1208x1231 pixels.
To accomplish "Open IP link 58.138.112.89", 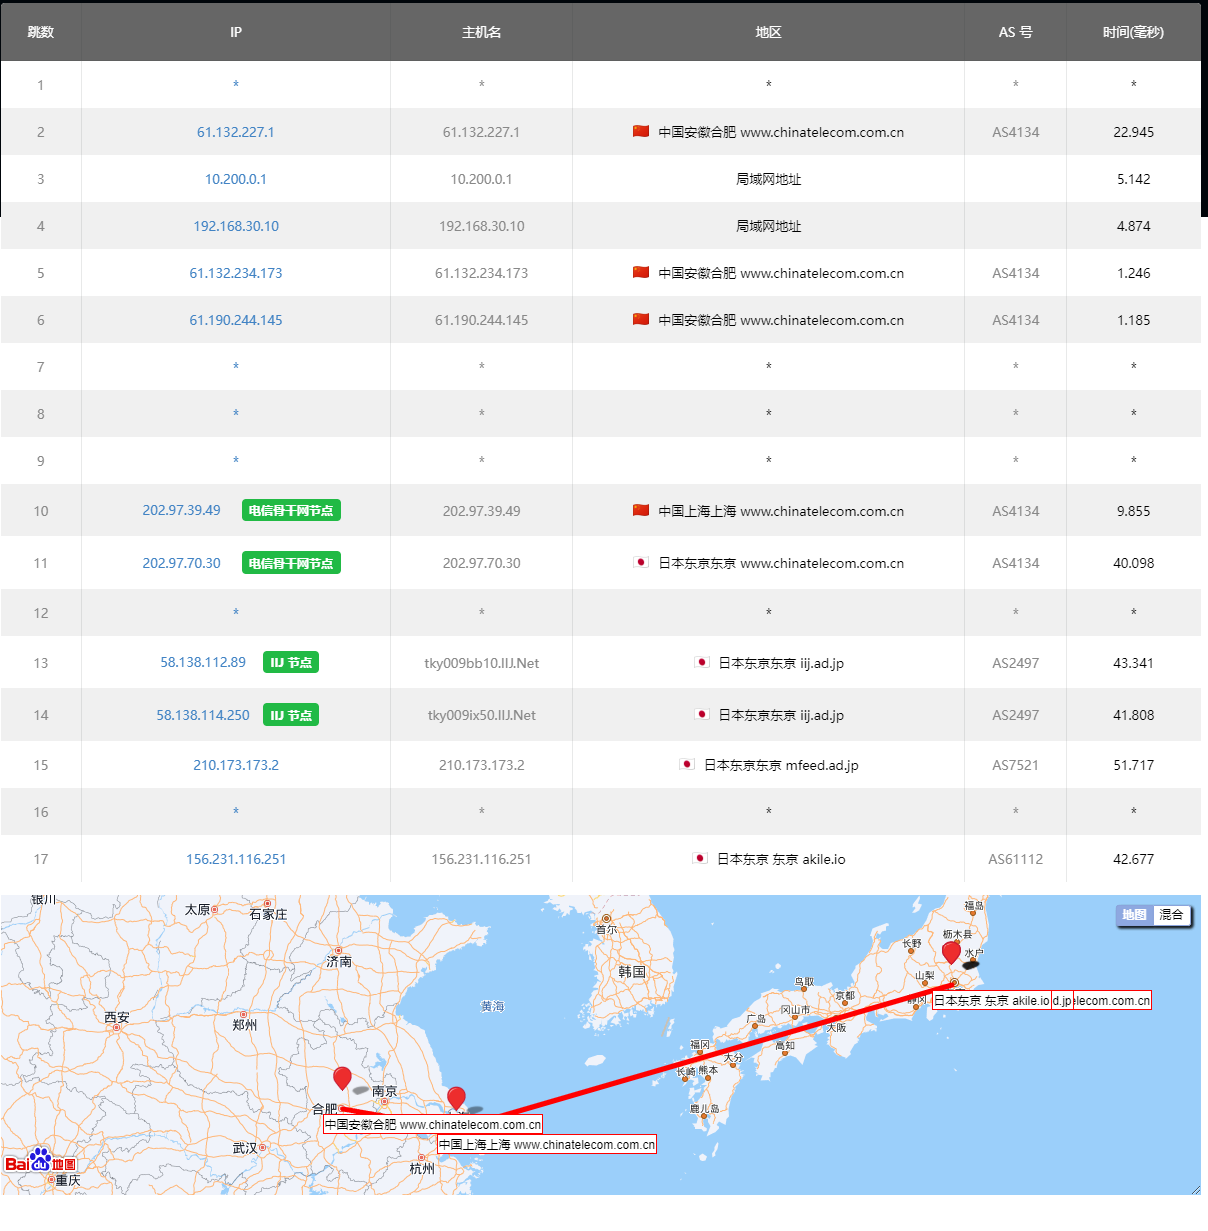I will [x=203, y=662].
